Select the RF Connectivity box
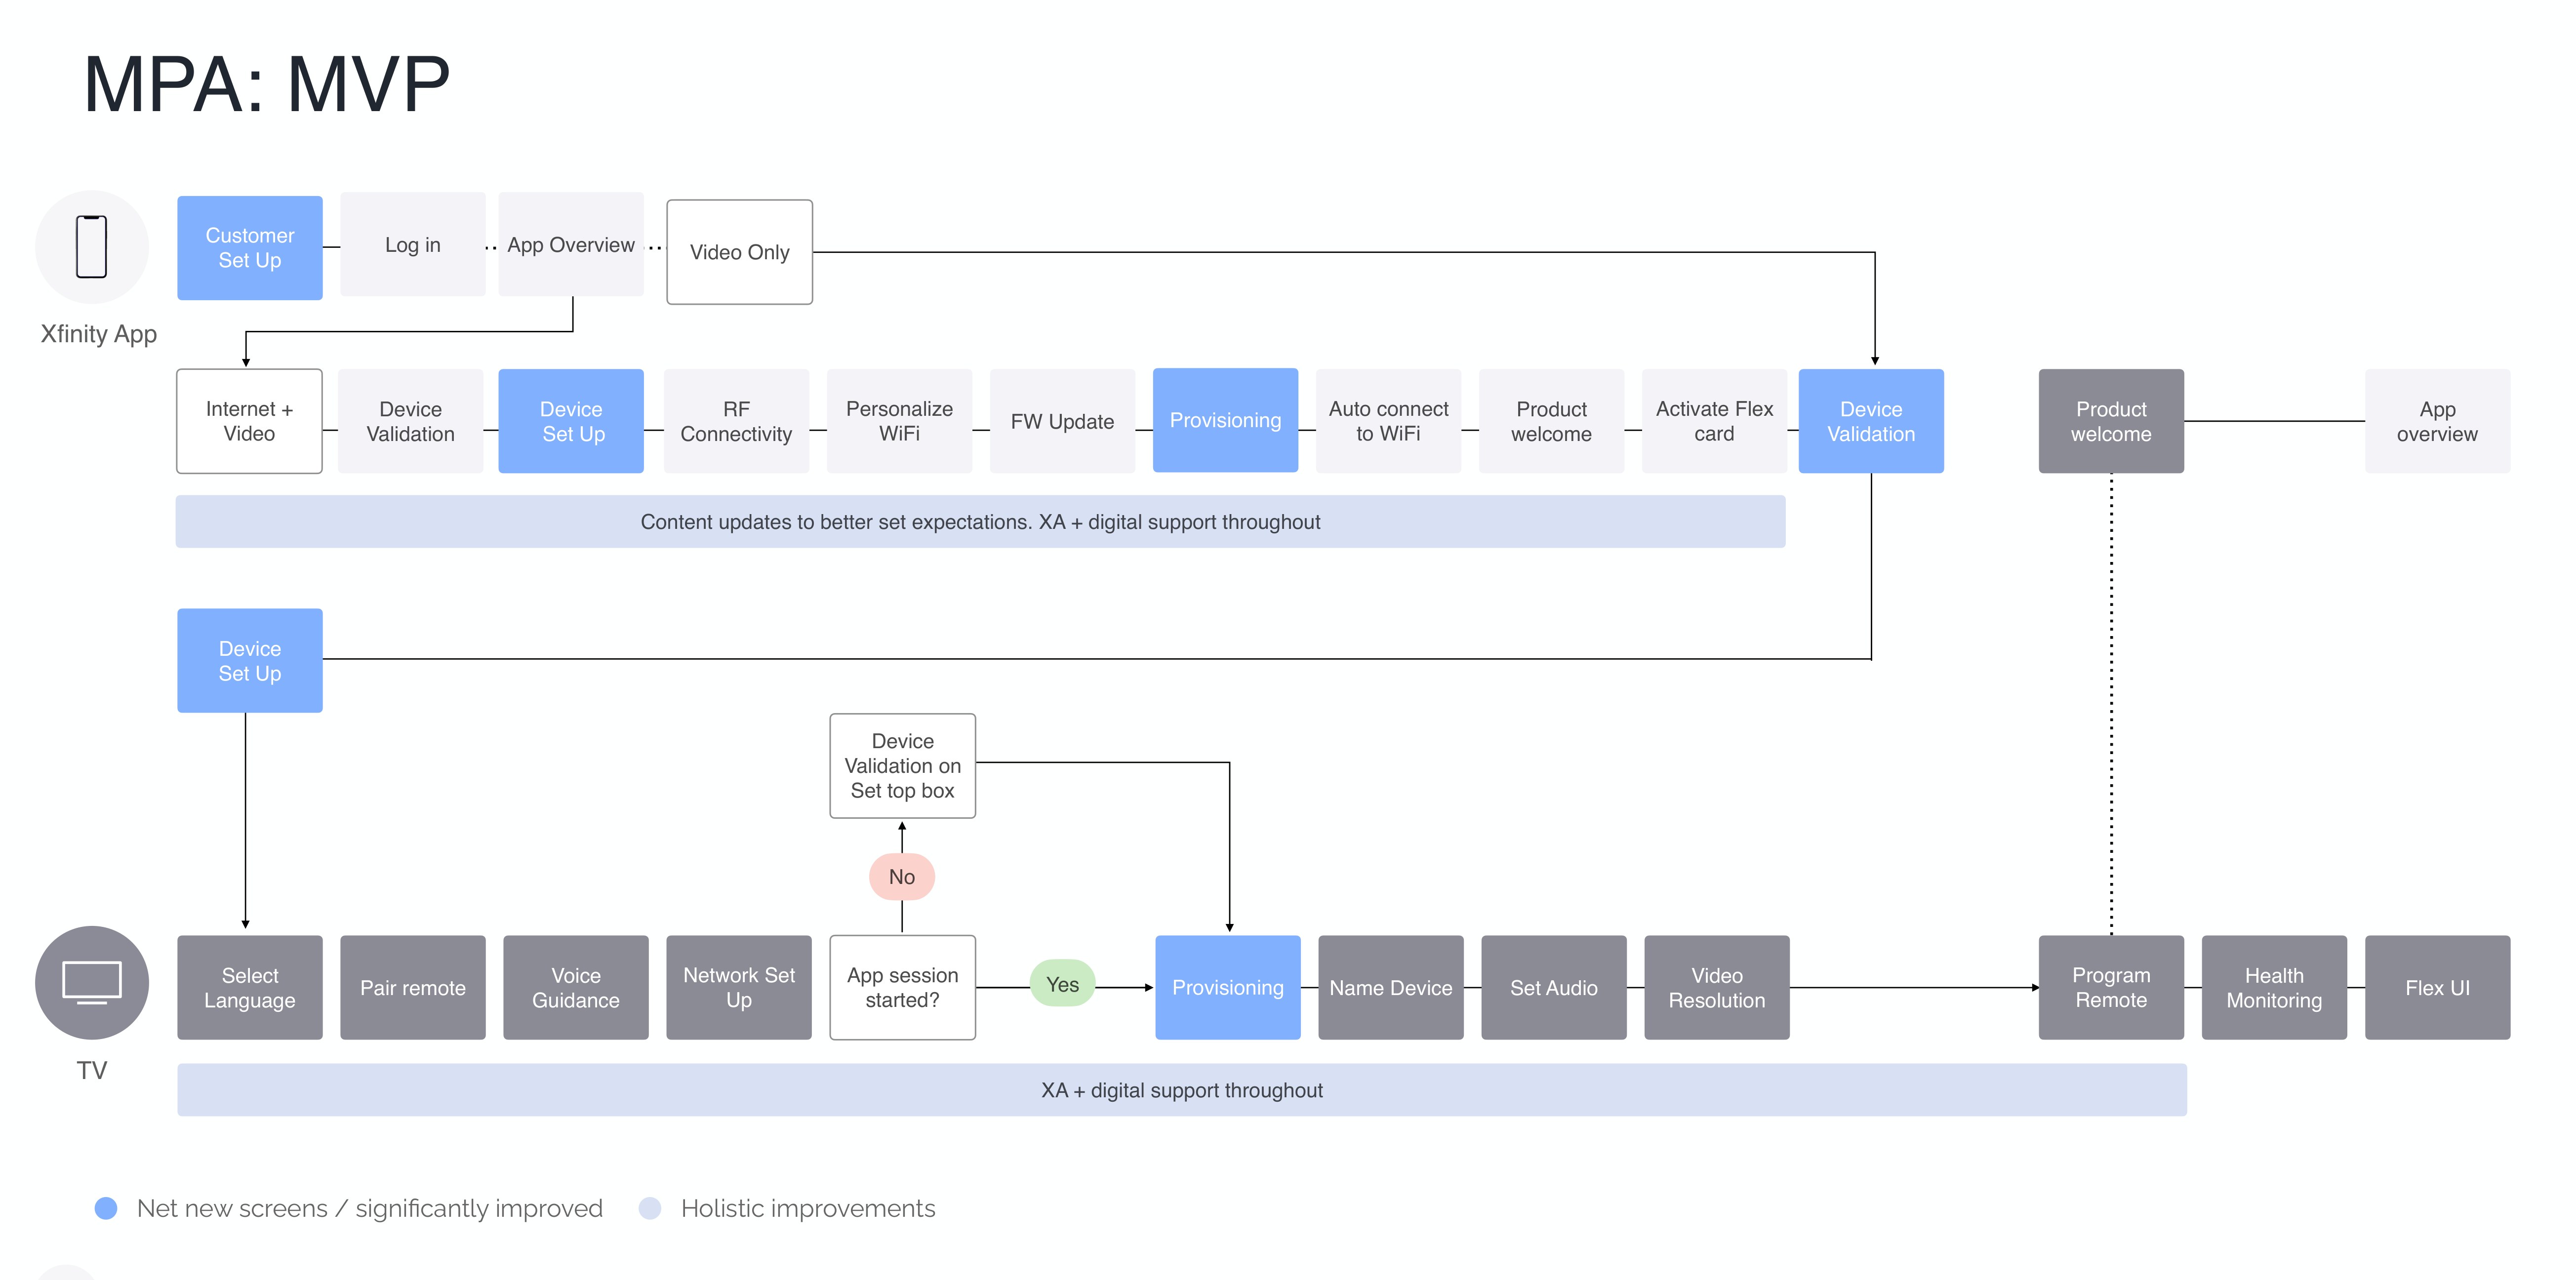 (x=737, y=421)
